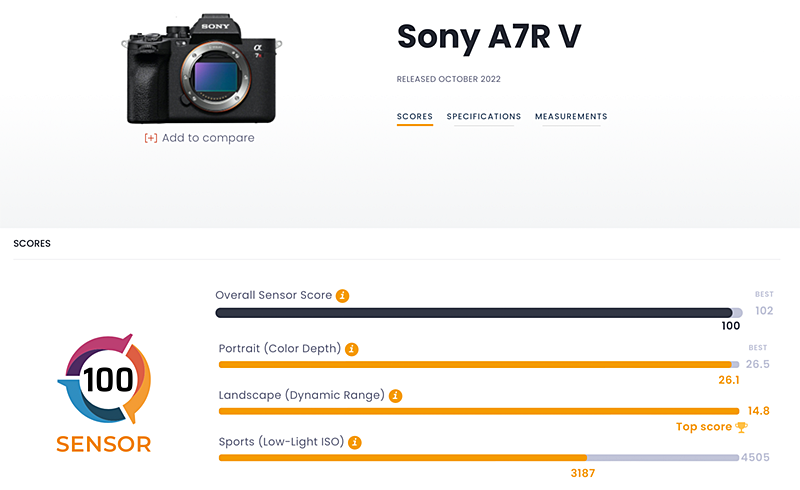Open the MEASUREMENTS tab
This screenshot has height=490, width=800.
coord(571,117)
